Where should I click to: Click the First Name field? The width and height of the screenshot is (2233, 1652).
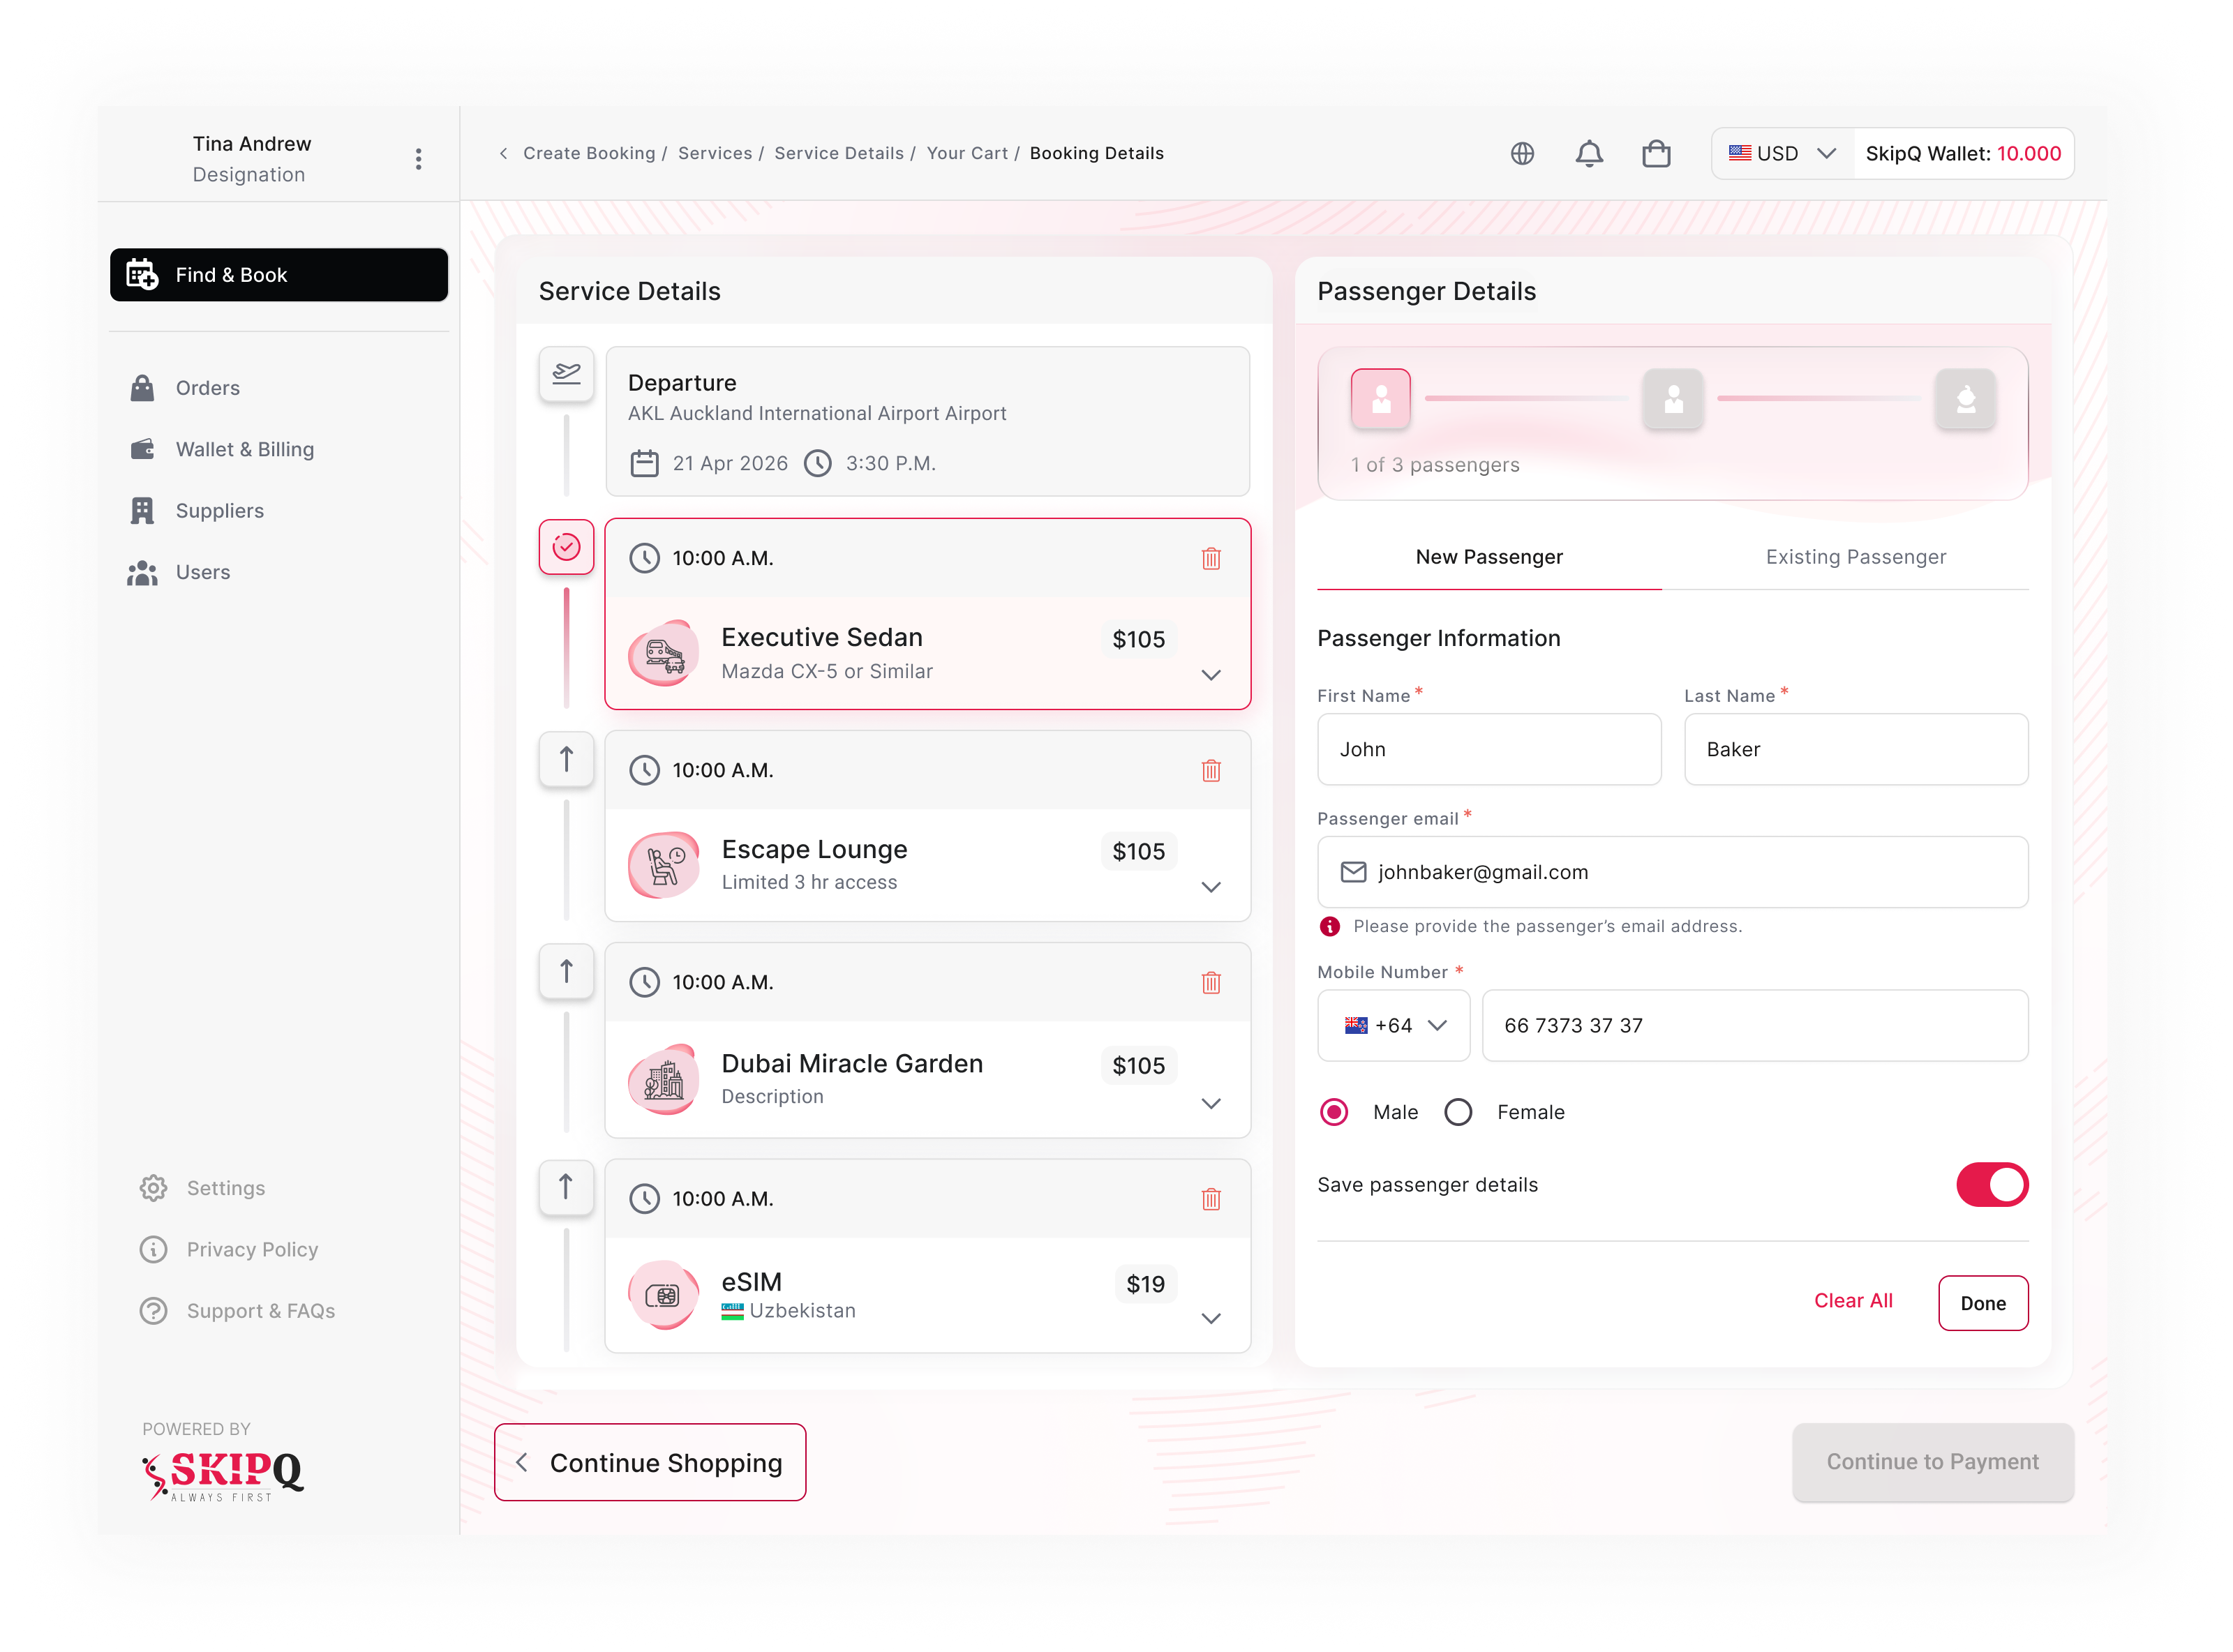tap(1489, 749)
